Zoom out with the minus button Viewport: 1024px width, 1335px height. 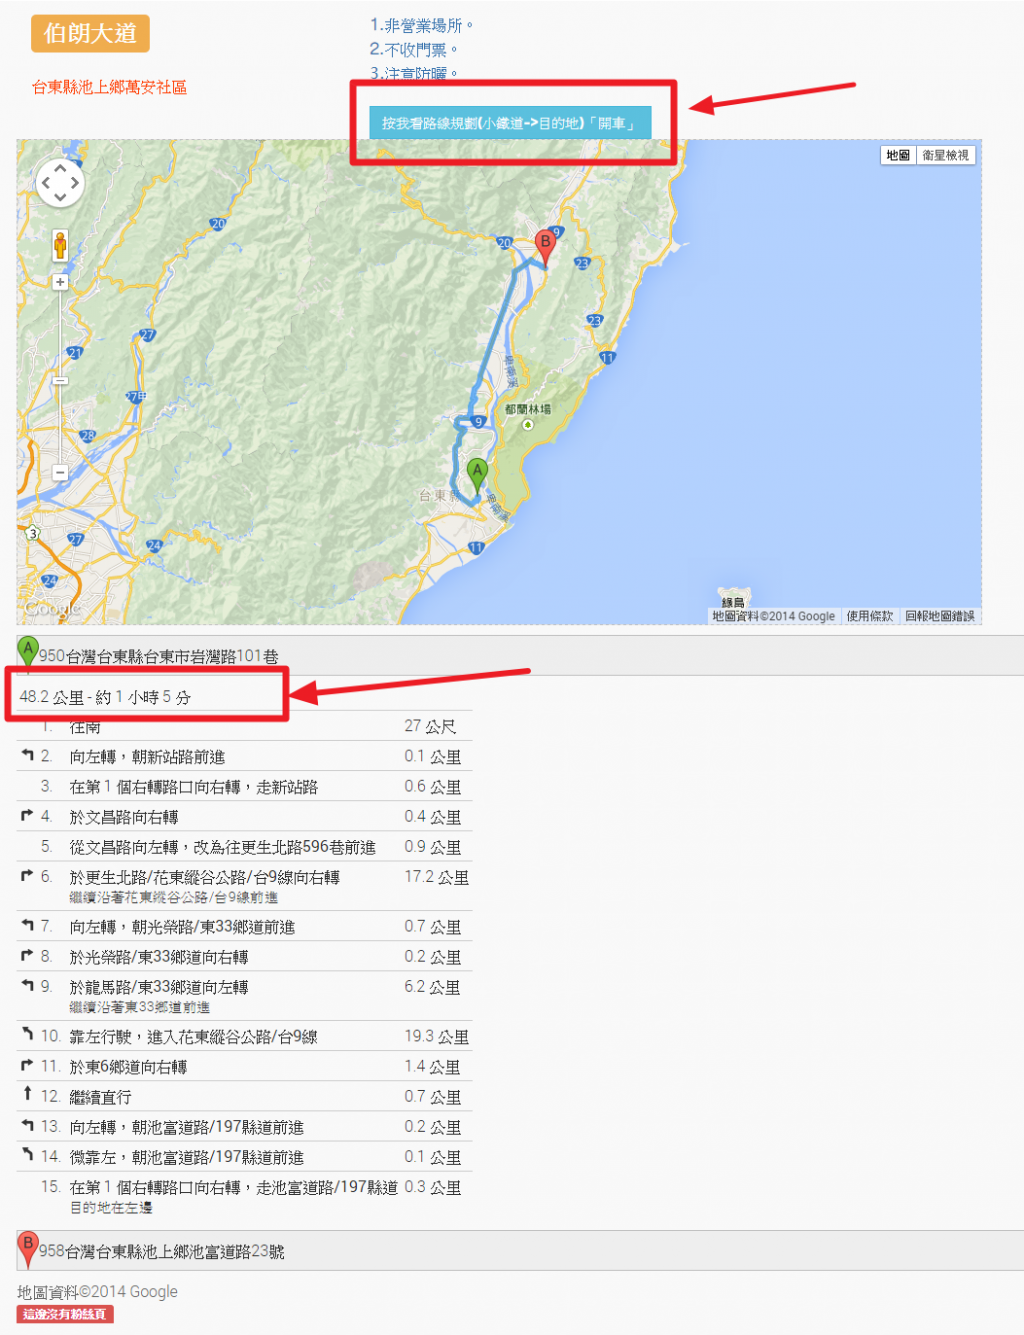(x=60, y=472)
